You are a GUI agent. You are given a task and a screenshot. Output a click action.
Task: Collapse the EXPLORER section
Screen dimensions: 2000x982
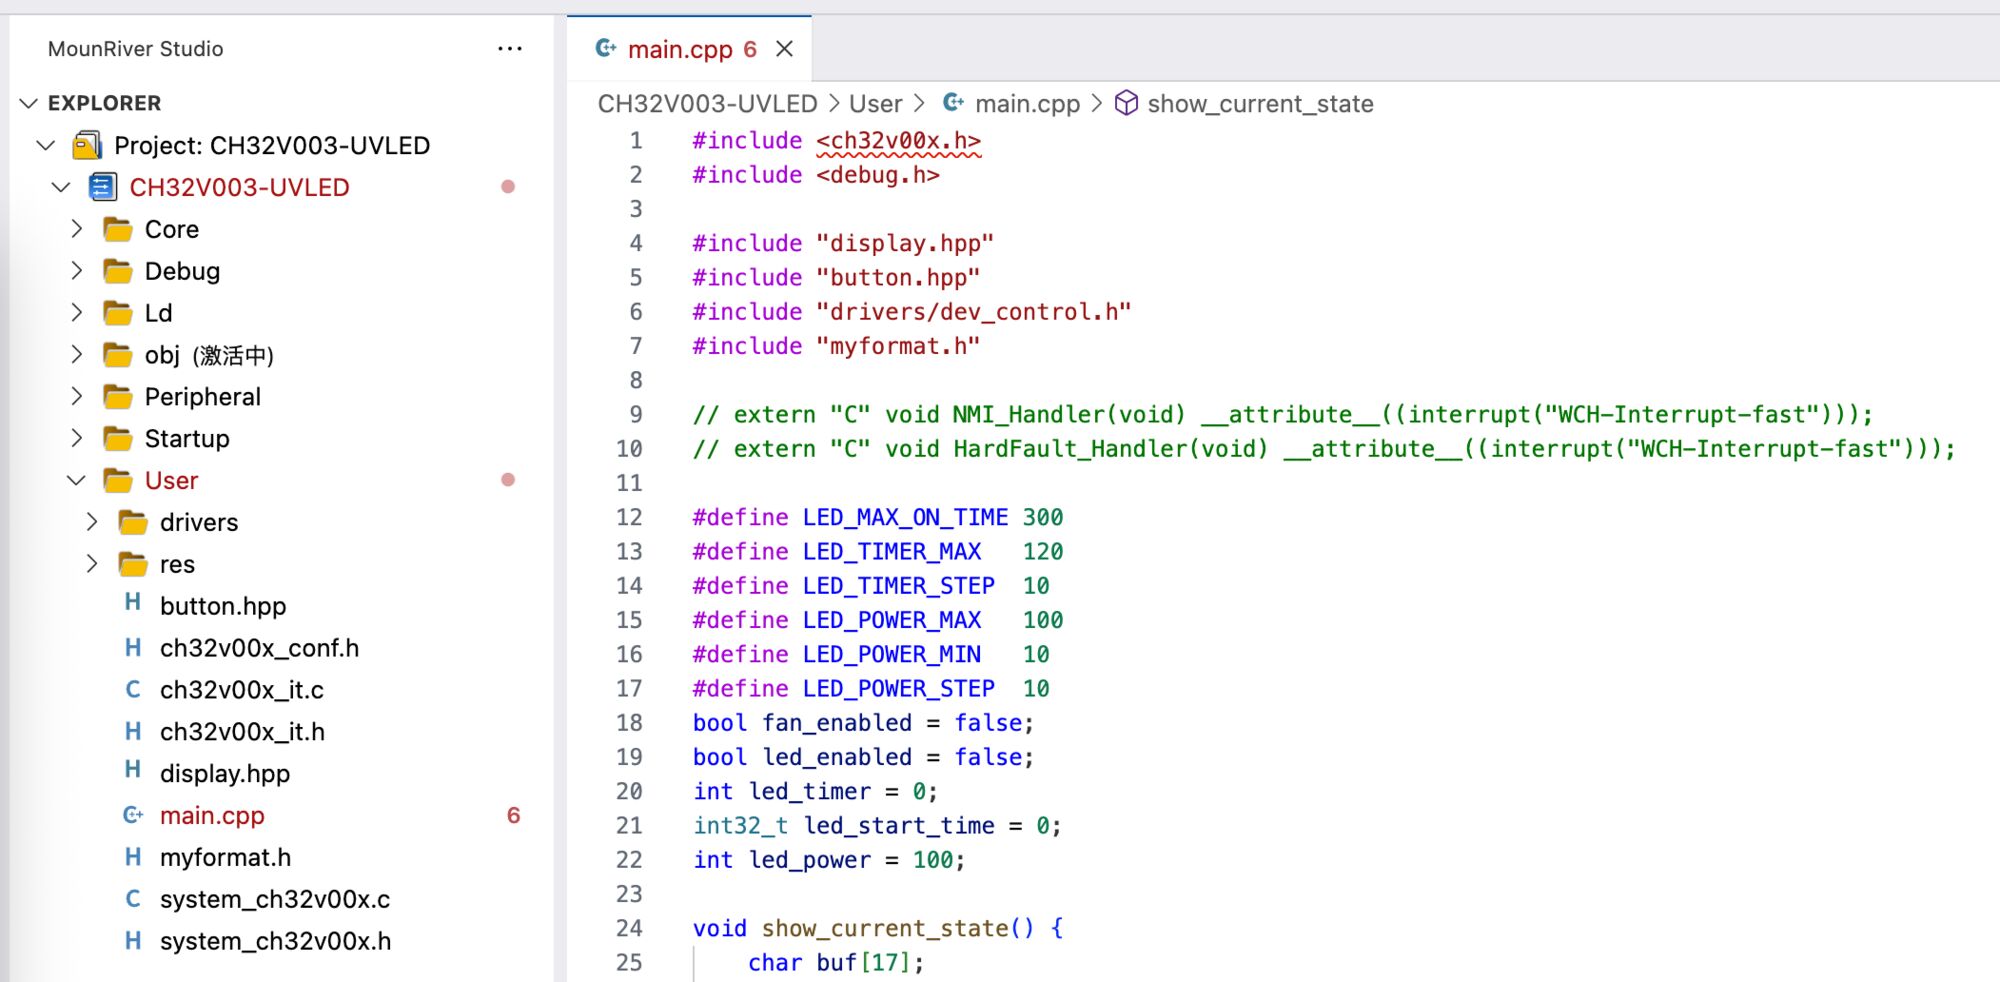pyautogui.click(x=29, y=104)
